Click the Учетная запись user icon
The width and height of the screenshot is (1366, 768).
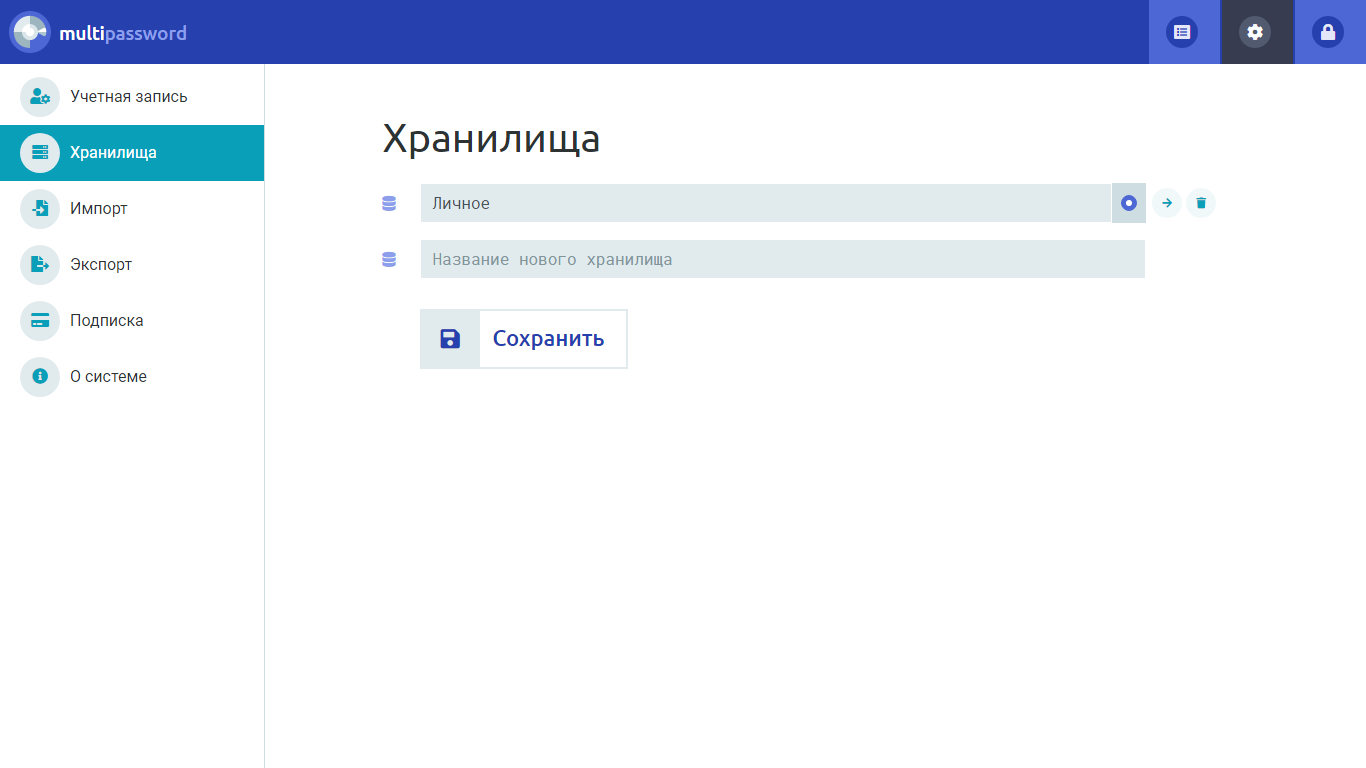[x=40, y=97]
